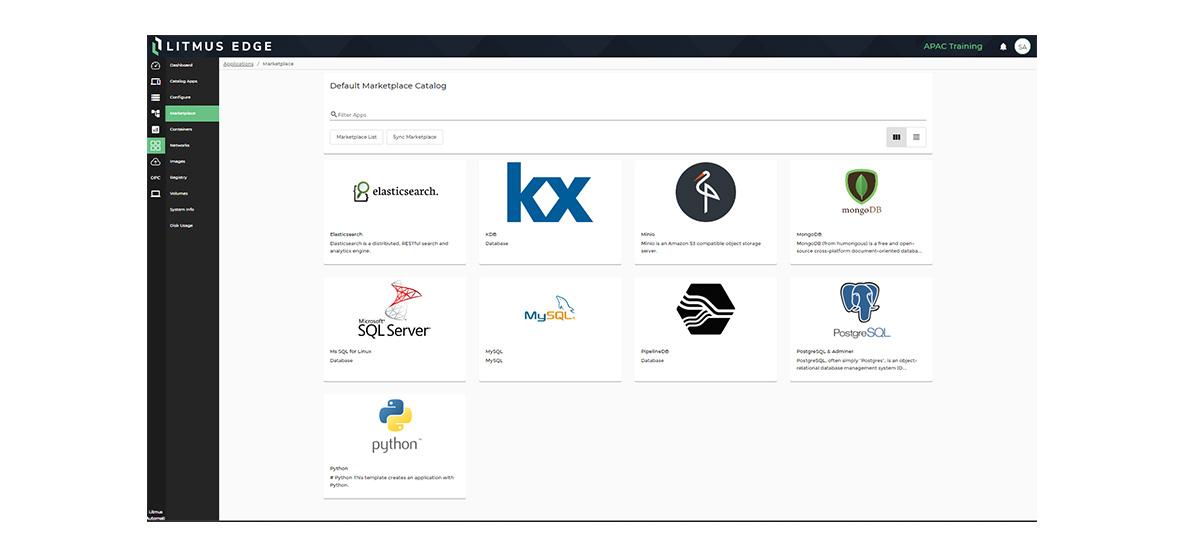Click the Applications breadcrumb link

[238, 64]
